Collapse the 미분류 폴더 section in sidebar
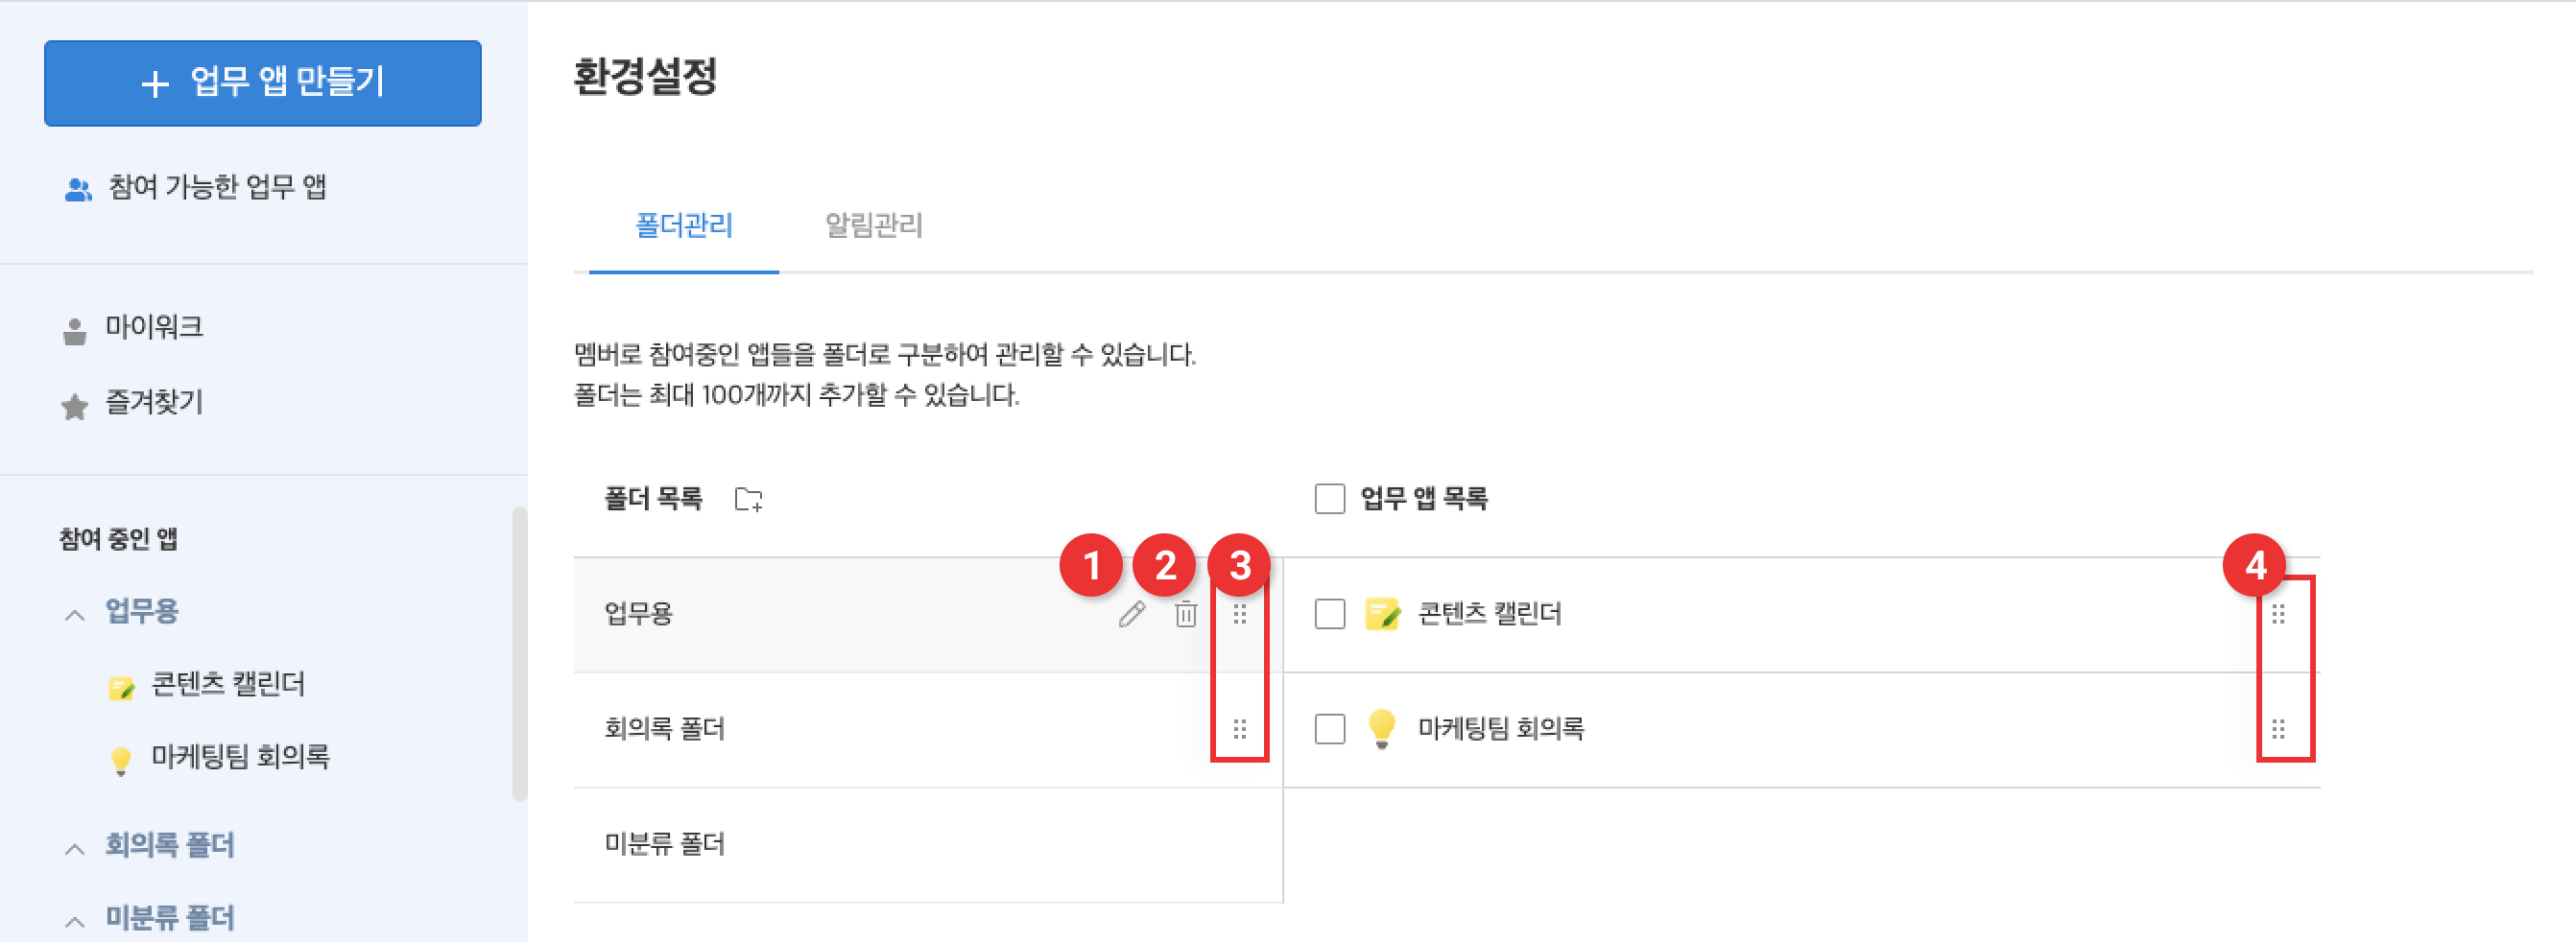The width and height of the screenshot is (2576, 942). coord(75,920)
